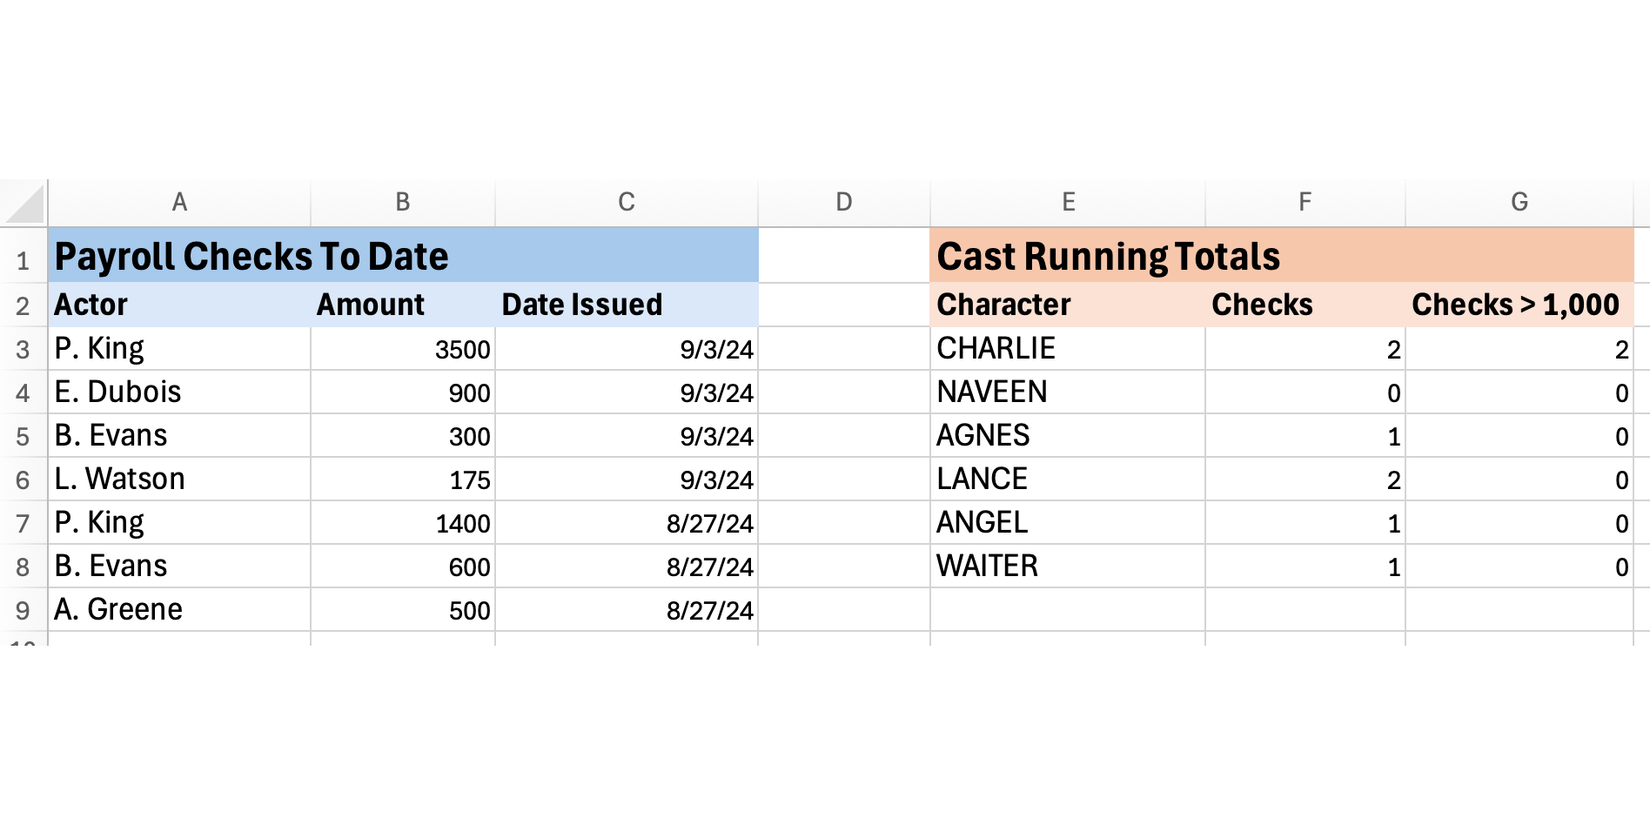The width and height of the screenshot is (1650, 825).
Task: Select column A header
Action: 179,203
